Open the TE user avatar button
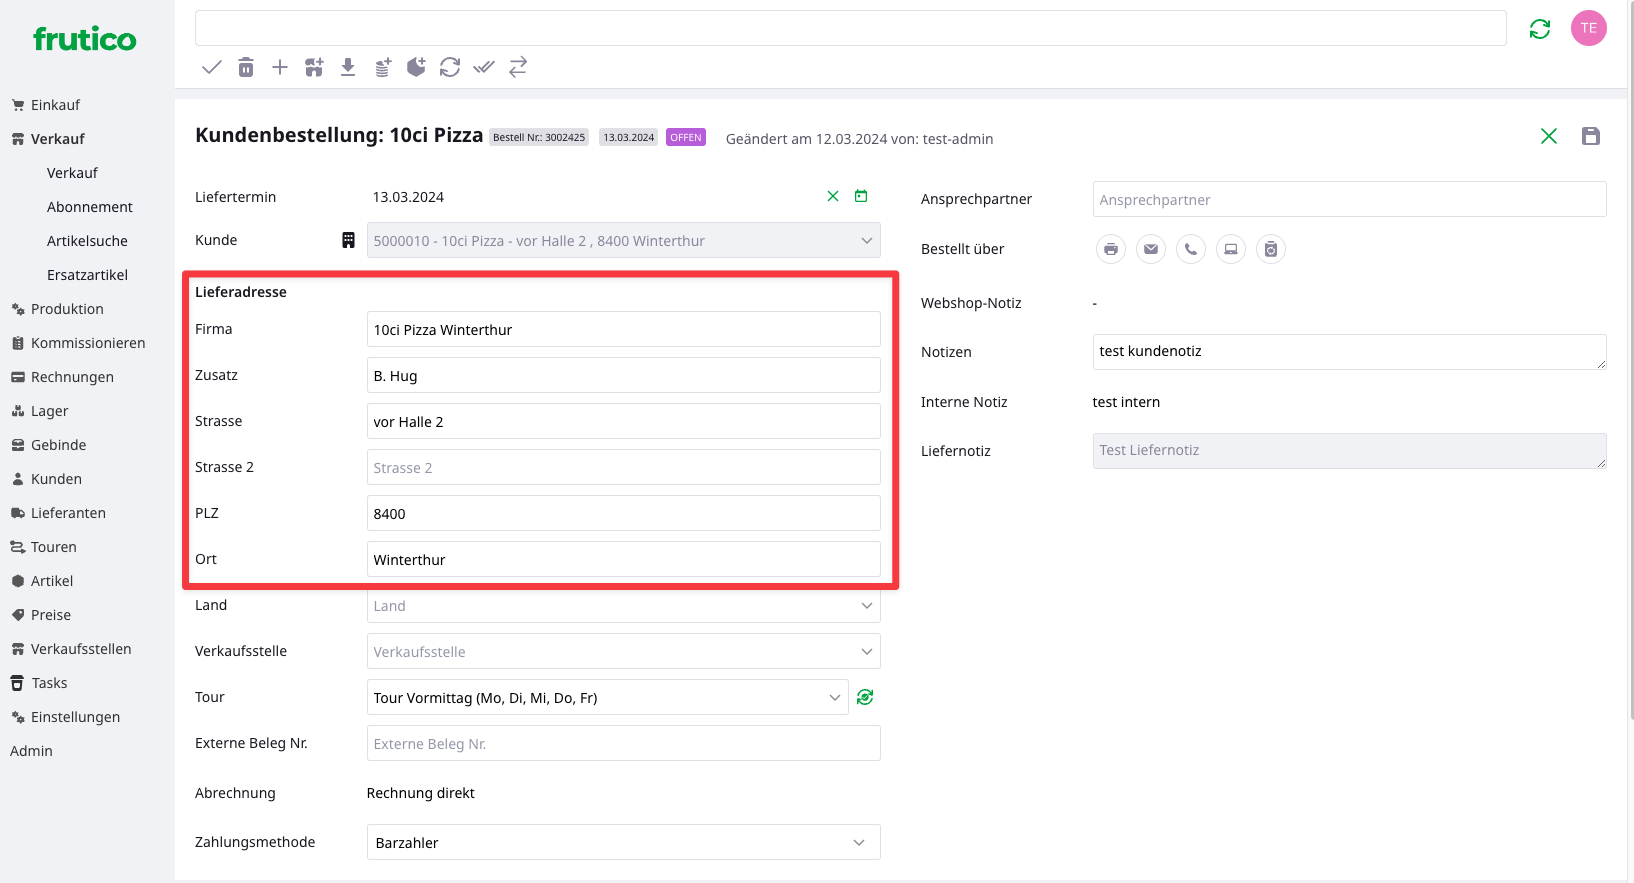 (x=1588, y=28)
